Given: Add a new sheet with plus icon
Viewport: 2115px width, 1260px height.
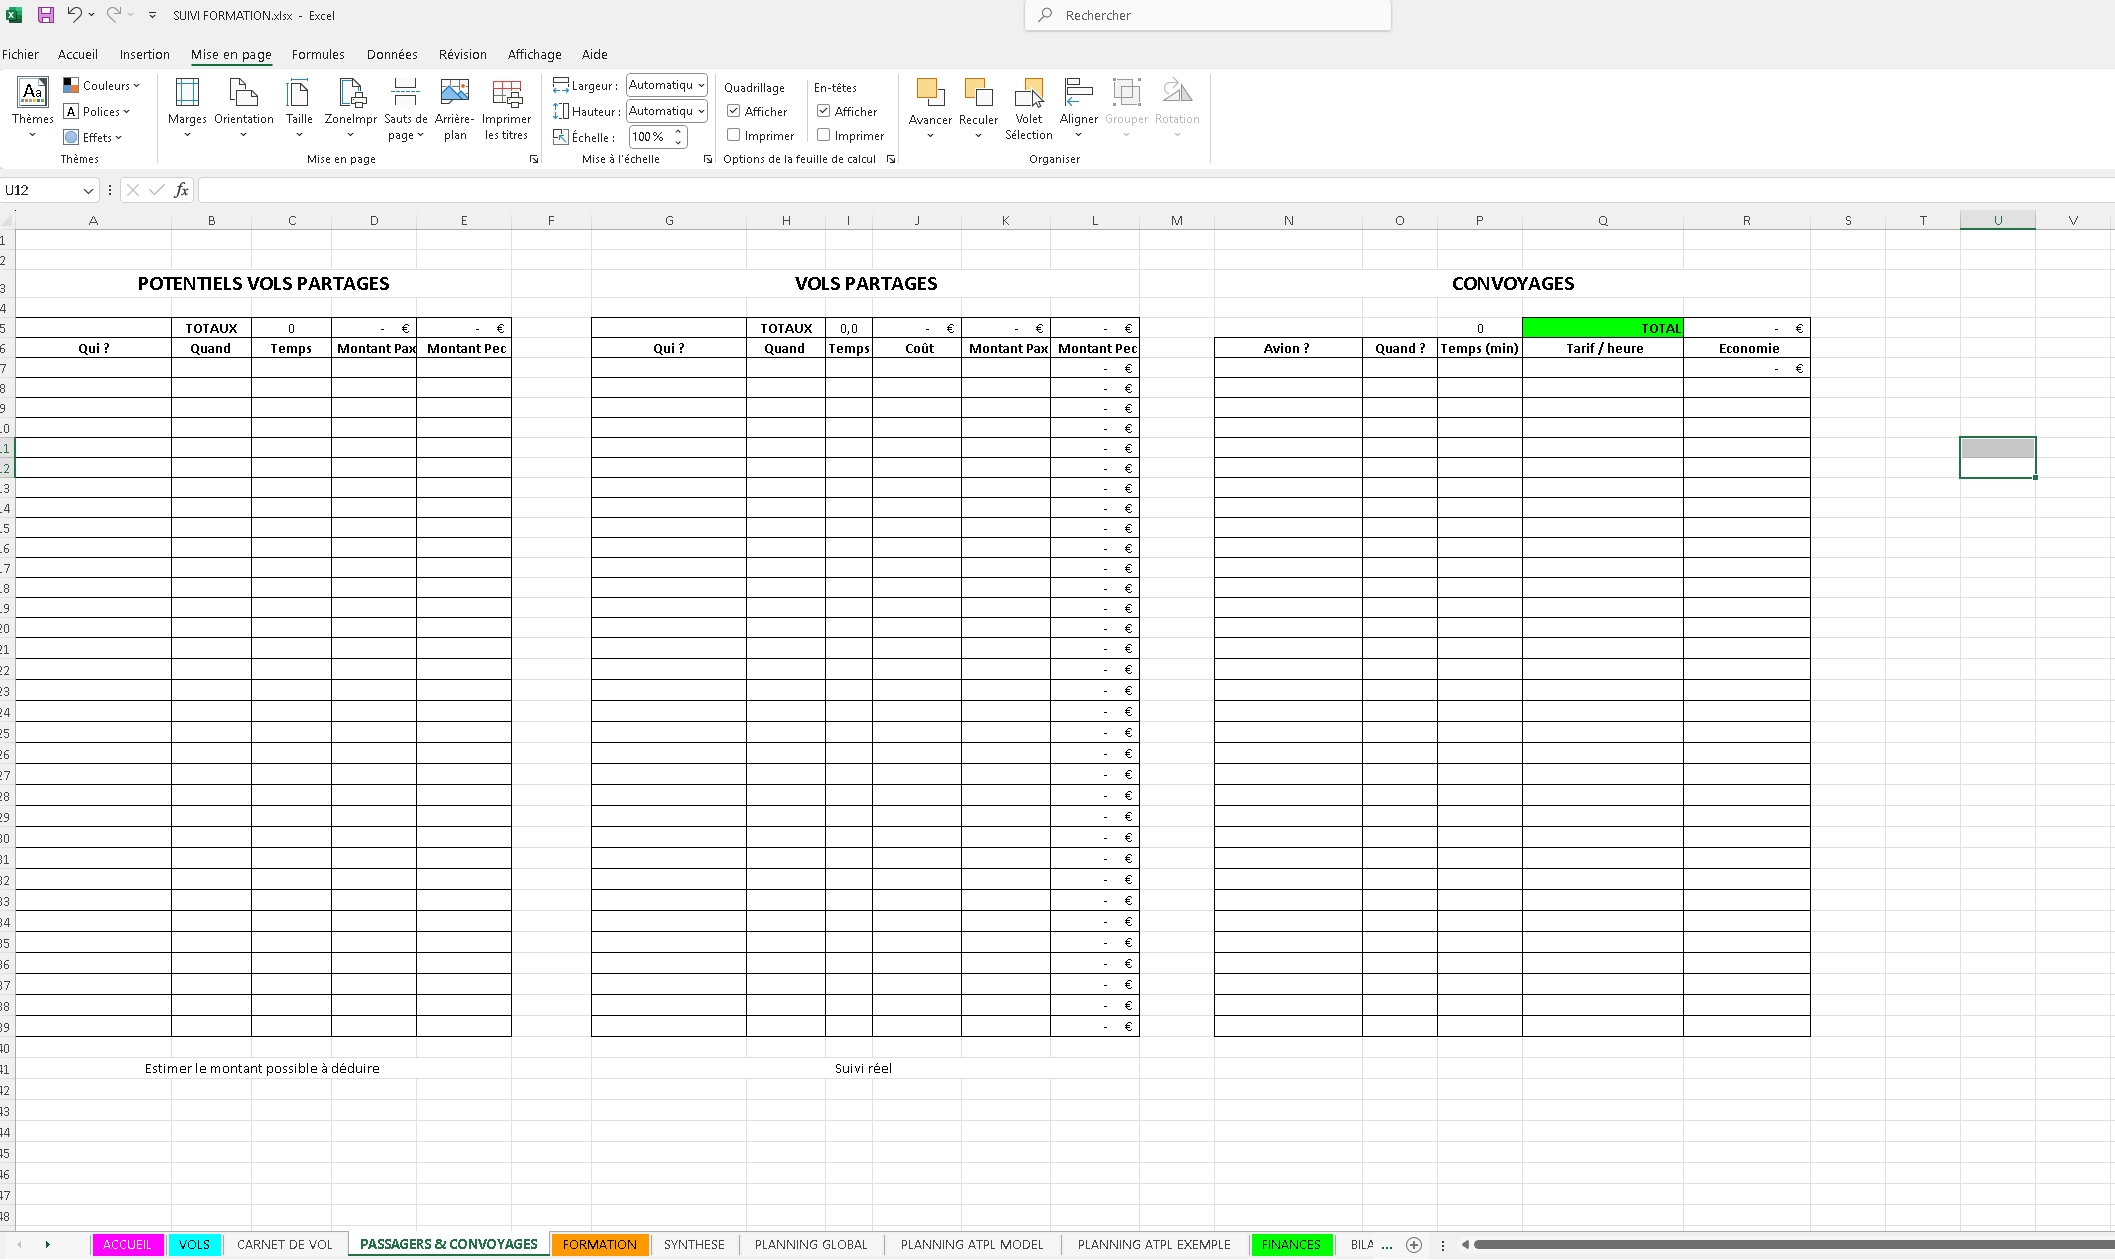Looking at the screenshot, I should (x=1414, y=1245).
